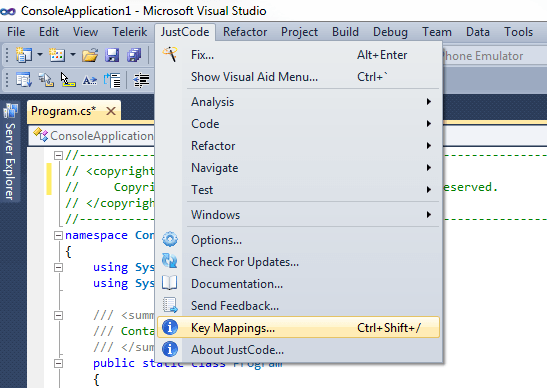547x388 pixels.
Task: Open the Data menu
Action: tap(478, 32)
